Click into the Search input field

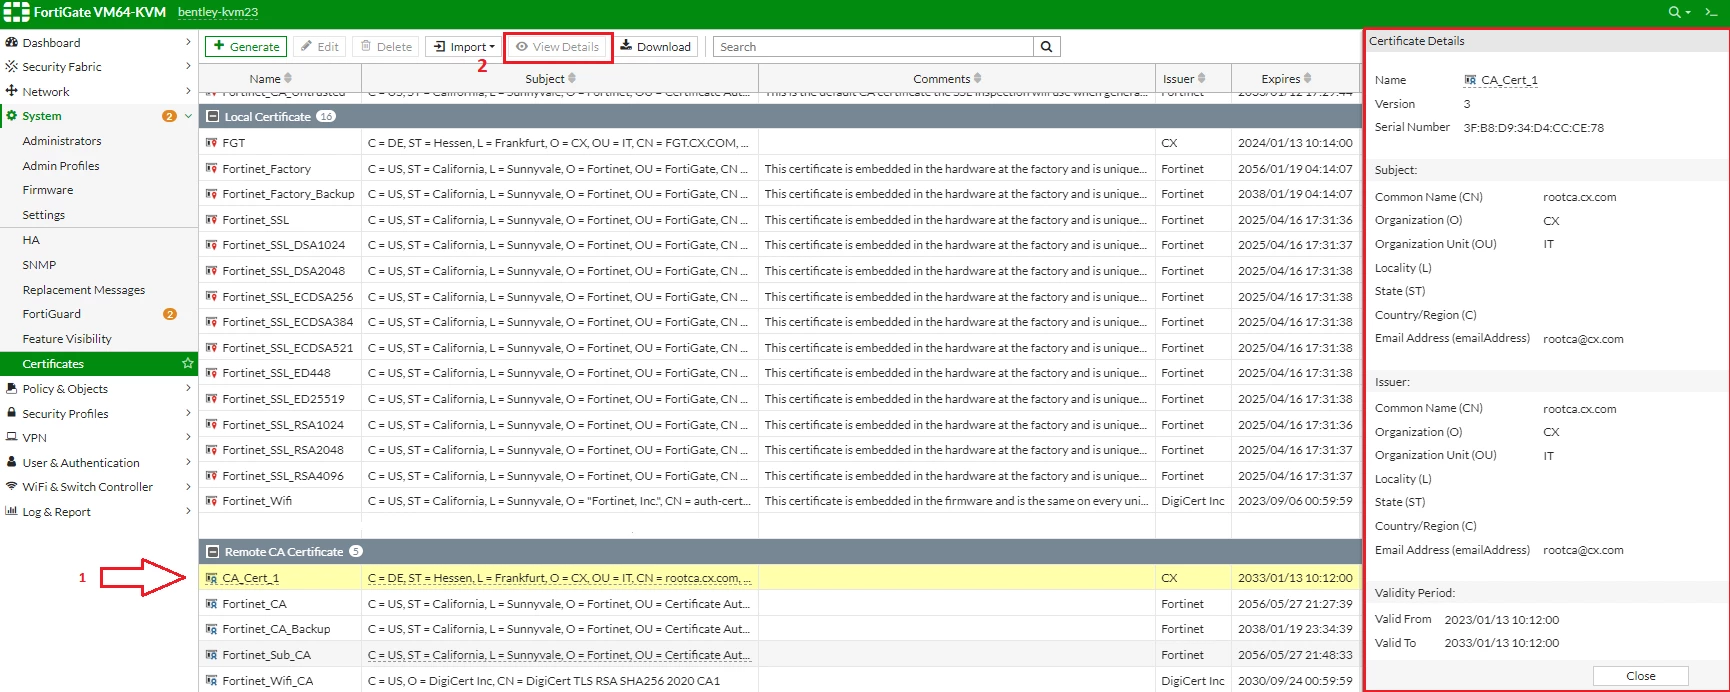click(x=873, y=47)
